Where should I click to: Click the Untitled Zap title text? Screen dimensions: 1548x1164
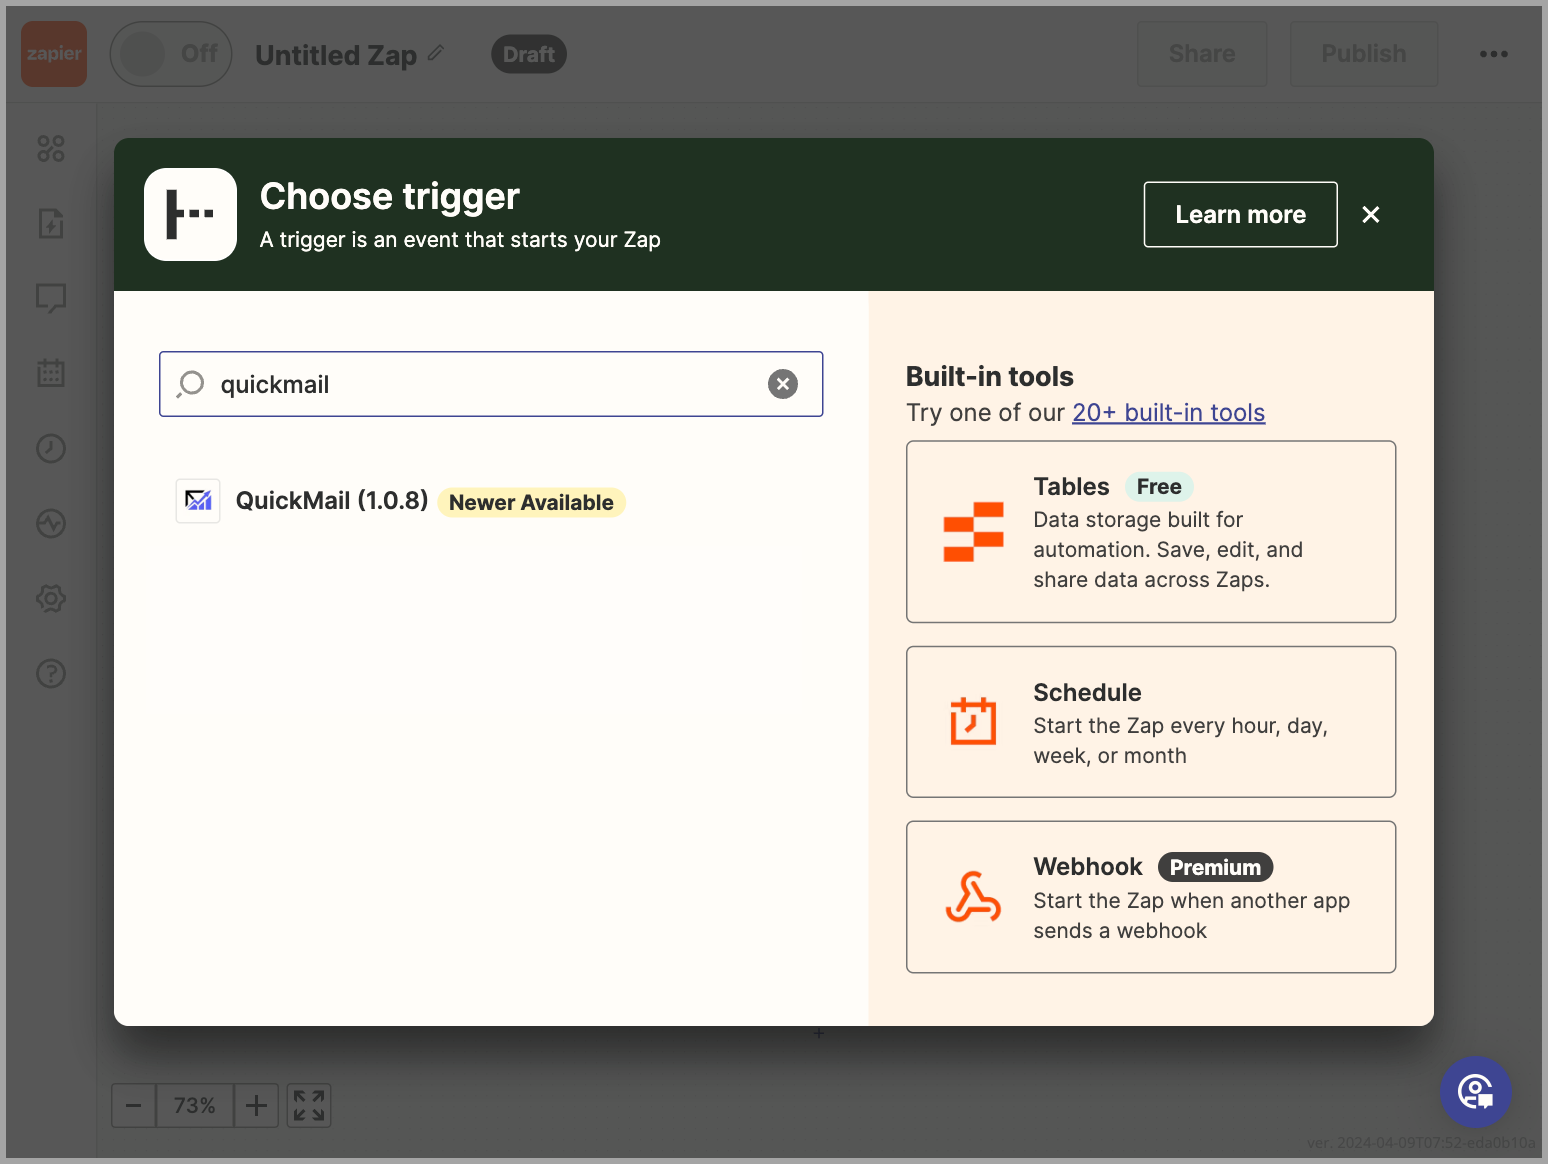[x=336, y=55]
